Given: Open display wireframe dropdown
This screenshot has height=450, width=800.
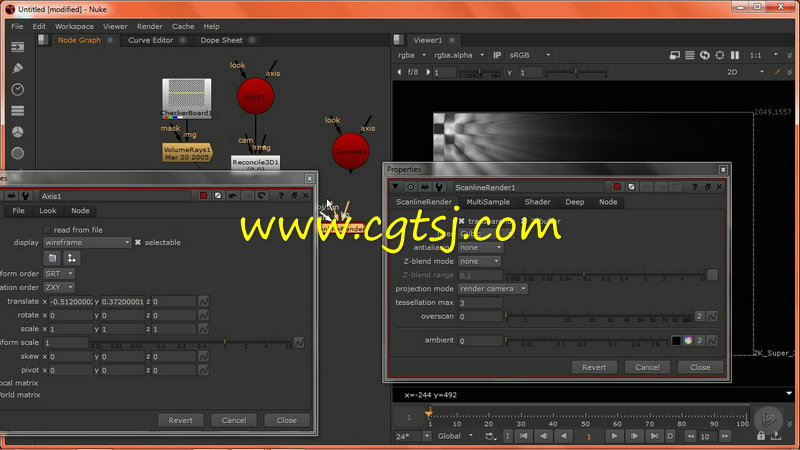Looking at the screenshot, I should [87, 242].
